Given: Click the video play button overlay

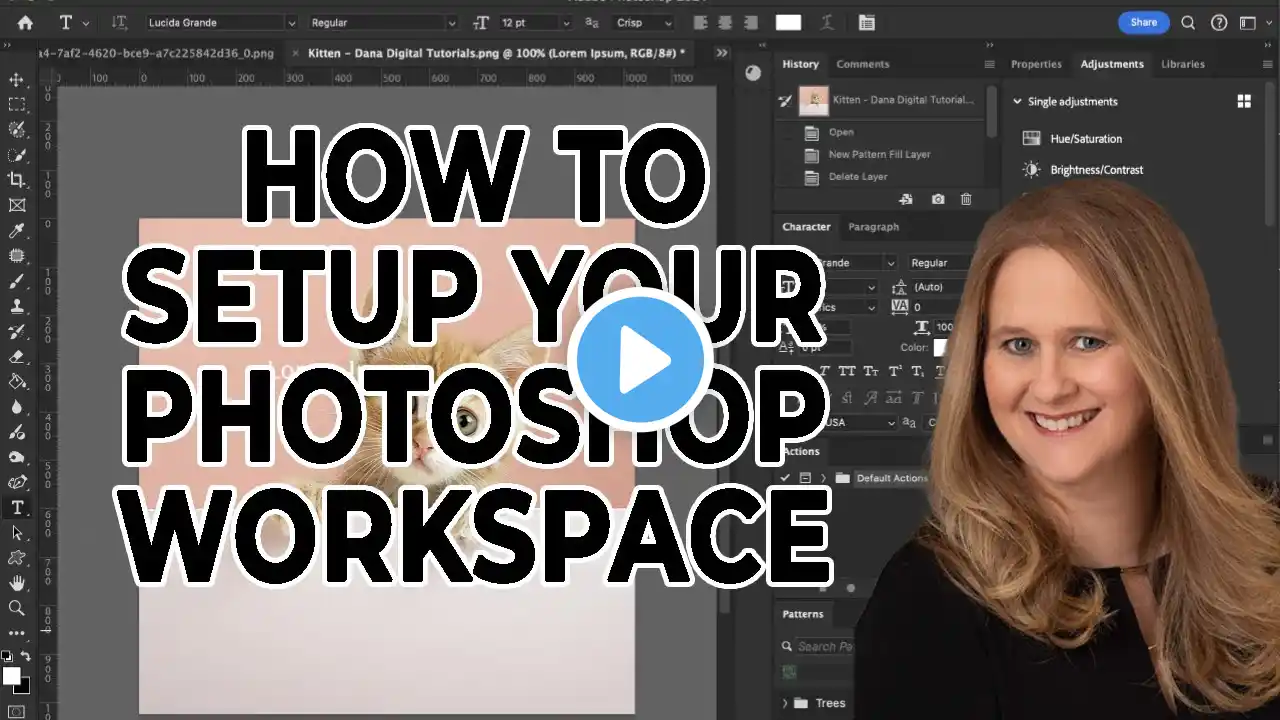Looking at the screenshot, I should [x=640, y=360].
